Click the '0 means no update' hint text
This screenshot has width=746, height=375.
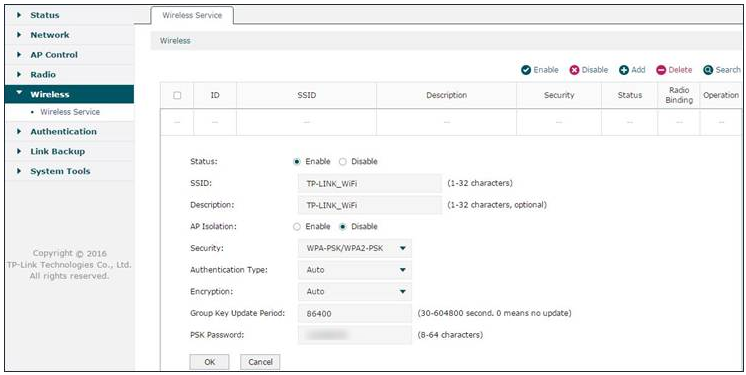point(536,314)
